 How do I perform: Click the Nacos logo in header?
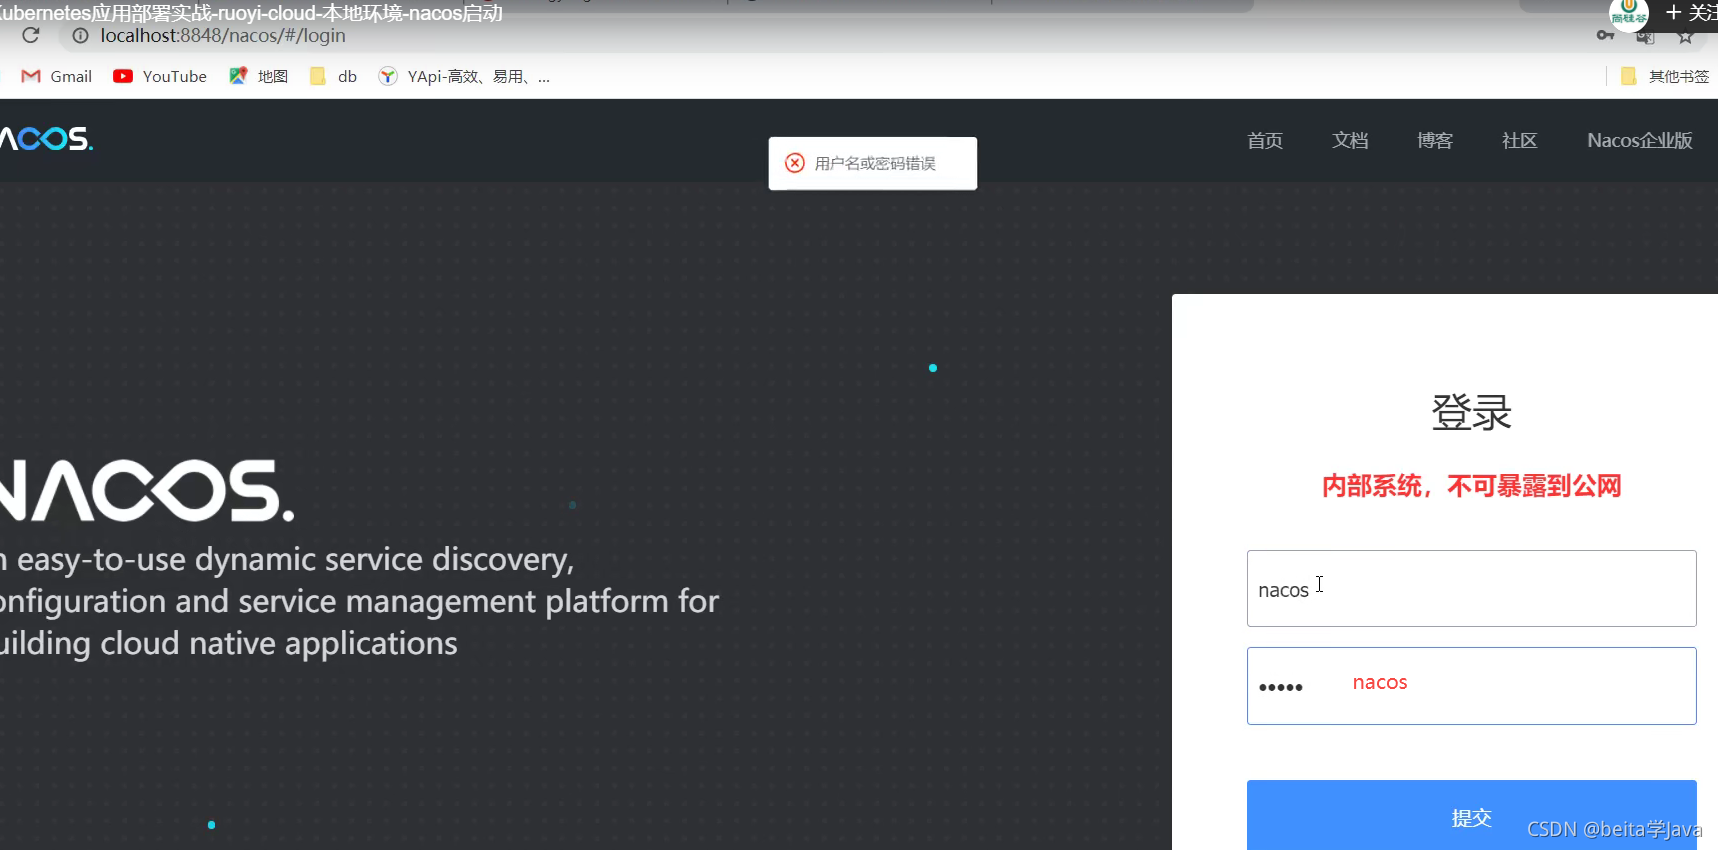pyautogui.click(x=46, y=138)
